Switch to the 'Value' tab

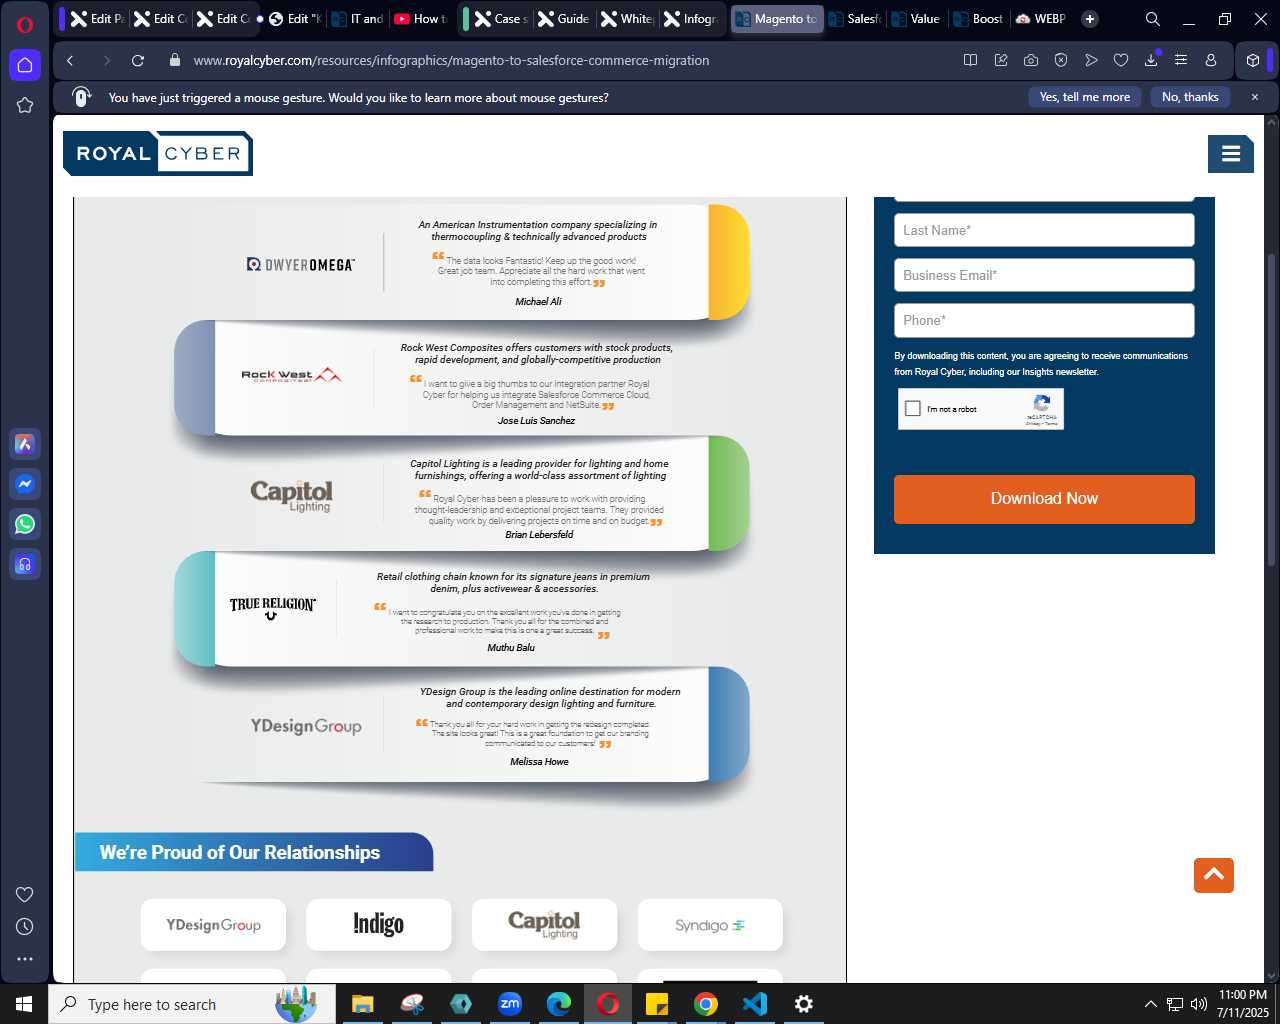(916, 19)
